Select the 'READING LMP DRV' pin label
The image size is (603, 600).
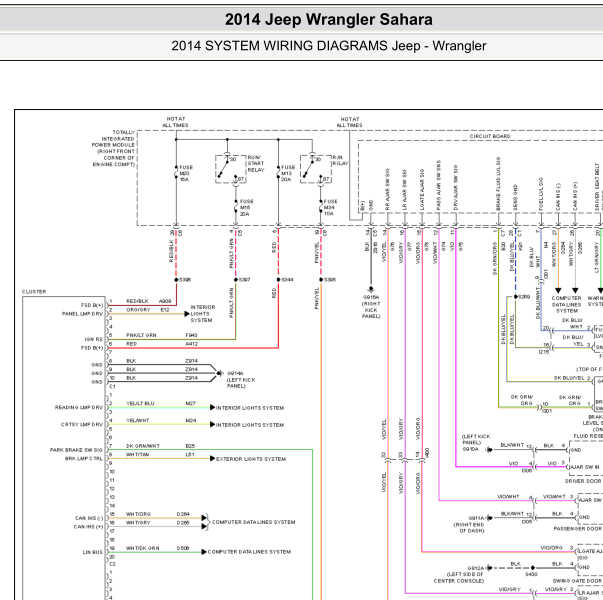79,407
